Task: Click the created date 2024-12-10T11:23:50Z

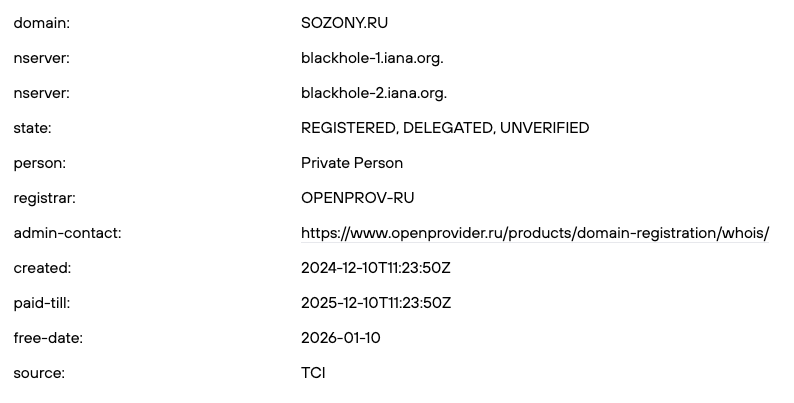Action: [x=376, y=268]
